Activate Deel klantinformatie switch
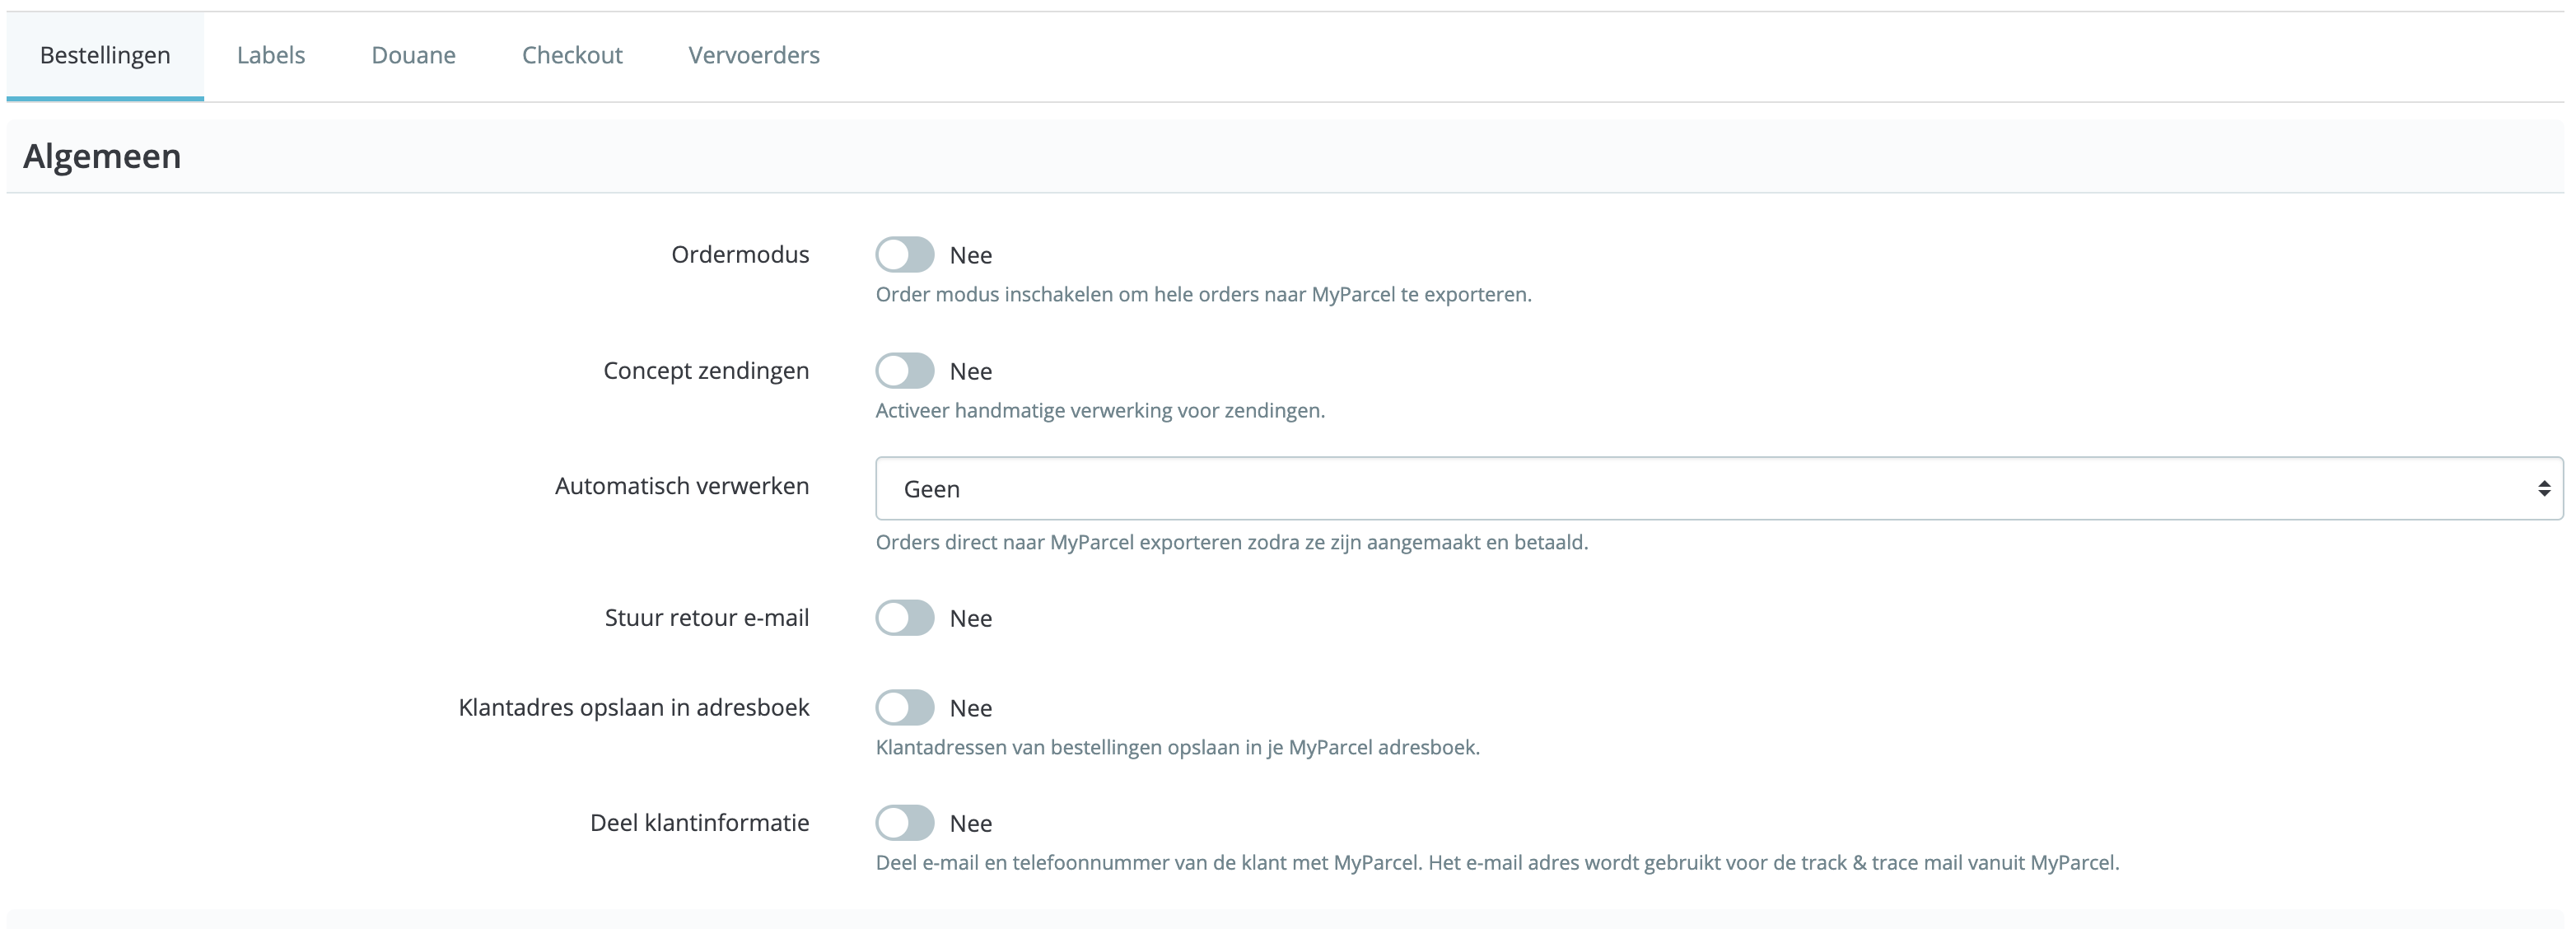Screen dimensions: 2576x929 tap(905, 822)
